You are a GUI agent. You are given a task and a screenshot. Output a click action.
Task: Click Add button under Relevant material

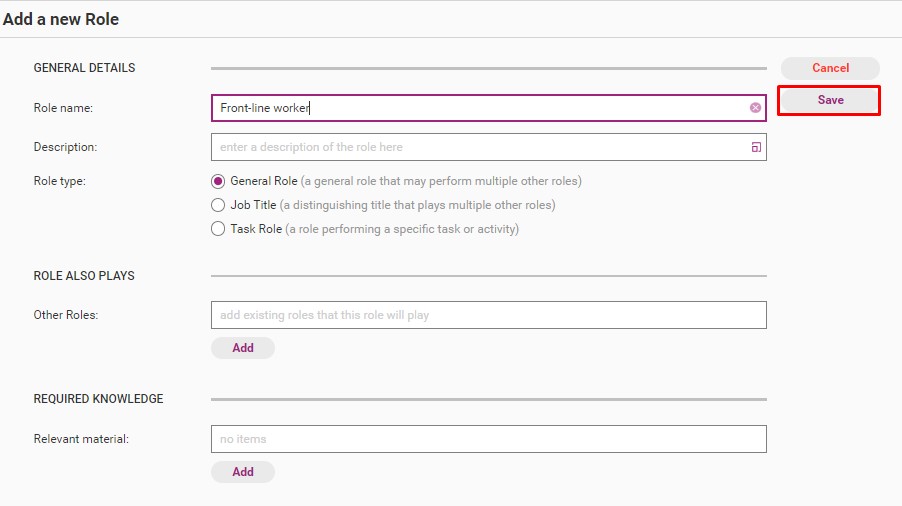point(243,472)
